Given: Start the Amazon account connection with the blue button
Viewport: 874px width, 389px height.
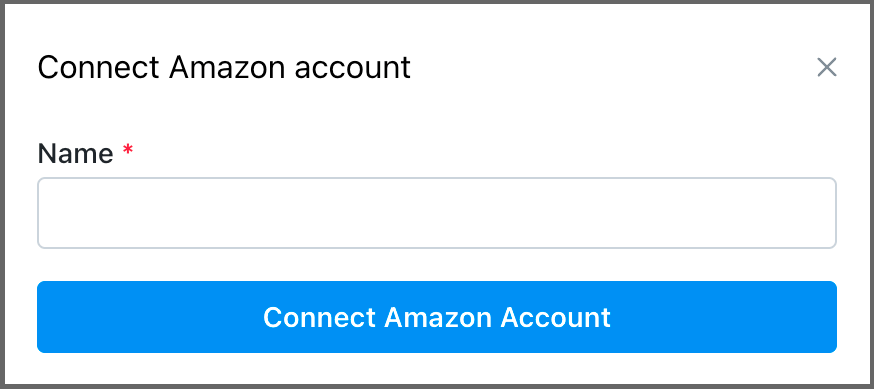Looking at the screenshot, I should (436, 317).
